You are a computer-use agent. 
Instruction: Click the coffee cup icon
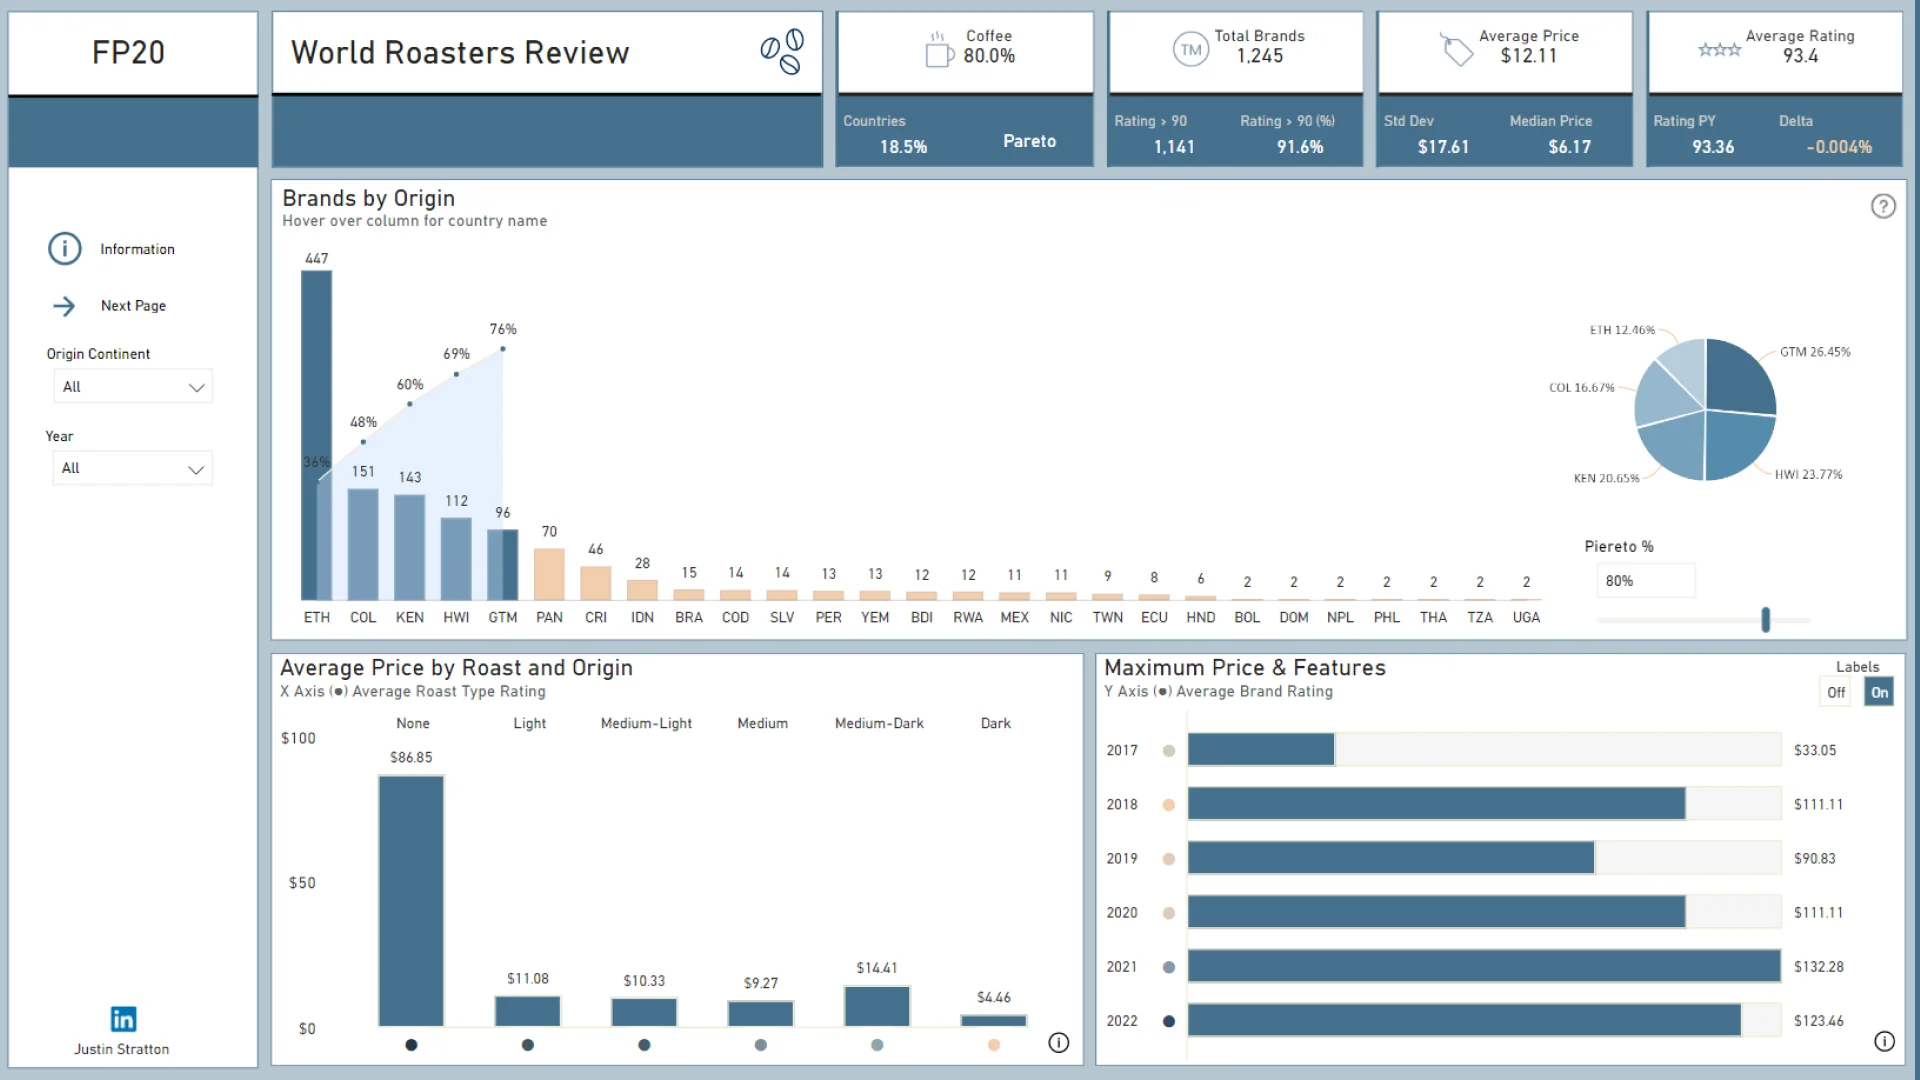pos(939,50)
